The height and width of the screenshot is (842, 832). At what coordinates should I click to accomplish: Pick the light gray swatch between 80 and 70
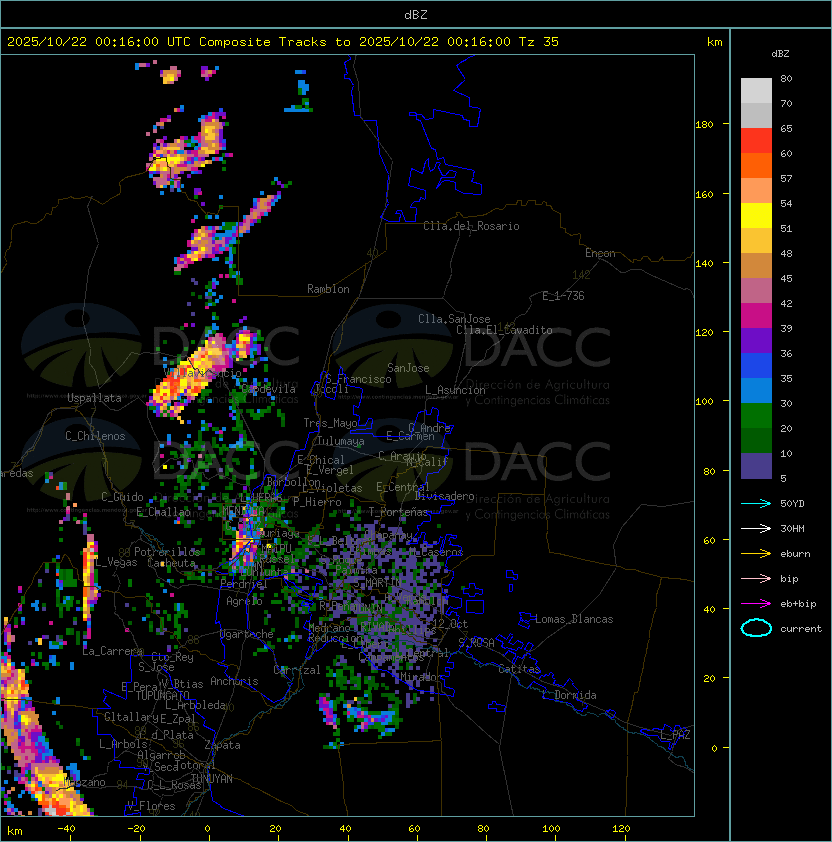tap(756, 91)
